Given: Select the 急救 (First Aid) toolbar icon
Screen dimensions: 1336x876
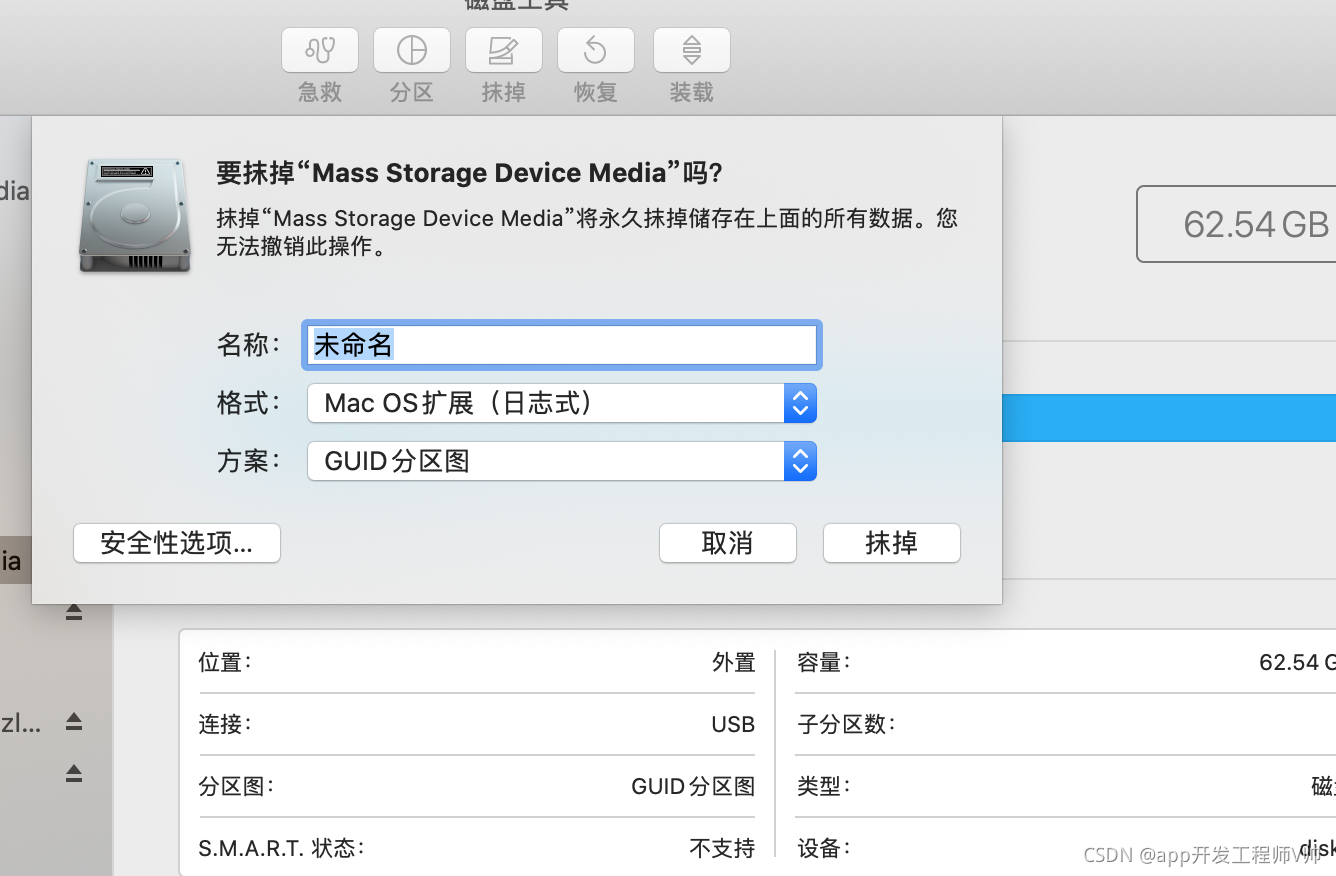Looking at the screenshot, I should tap(319, 50).
